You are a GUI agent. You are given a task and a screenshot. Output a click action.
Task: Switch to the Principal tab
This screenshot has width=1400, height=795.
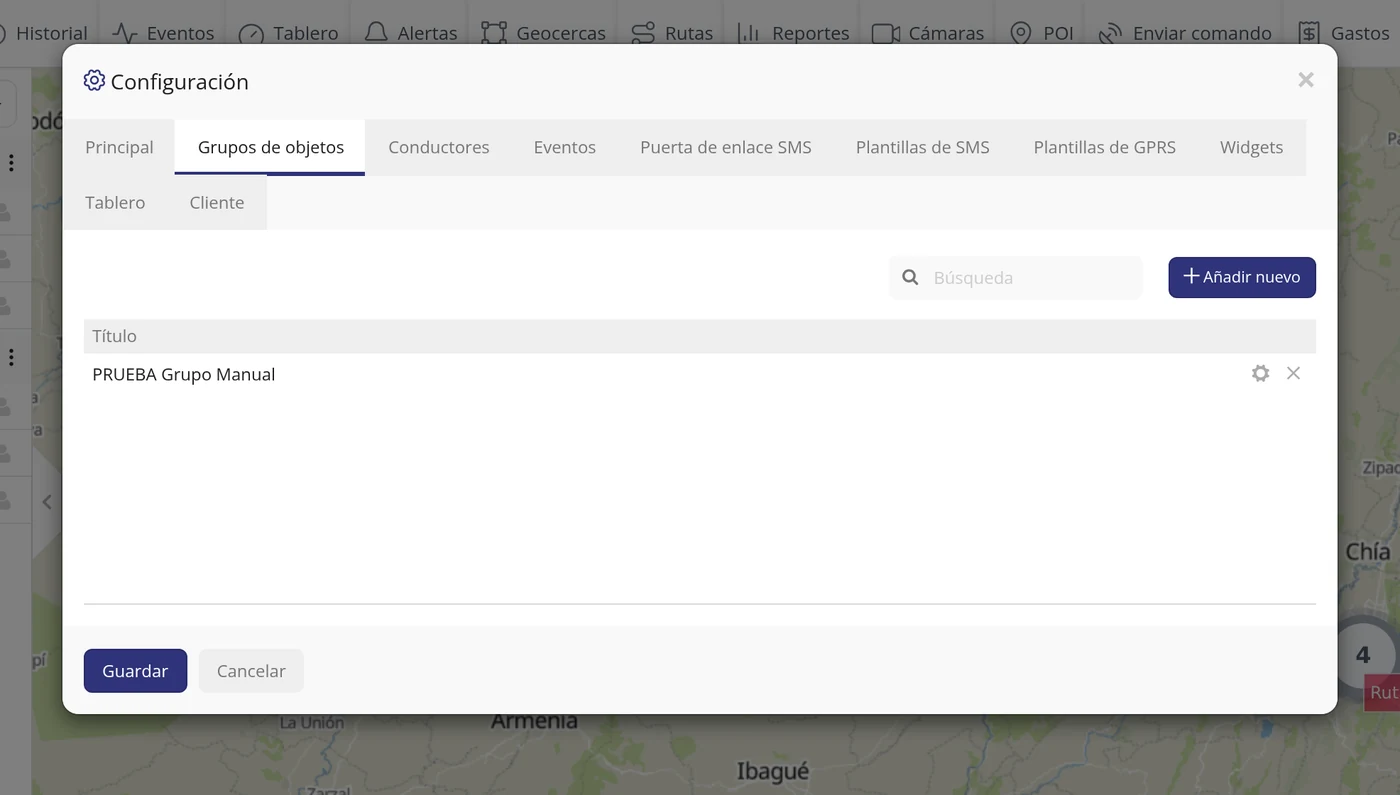tap(119, 147)
